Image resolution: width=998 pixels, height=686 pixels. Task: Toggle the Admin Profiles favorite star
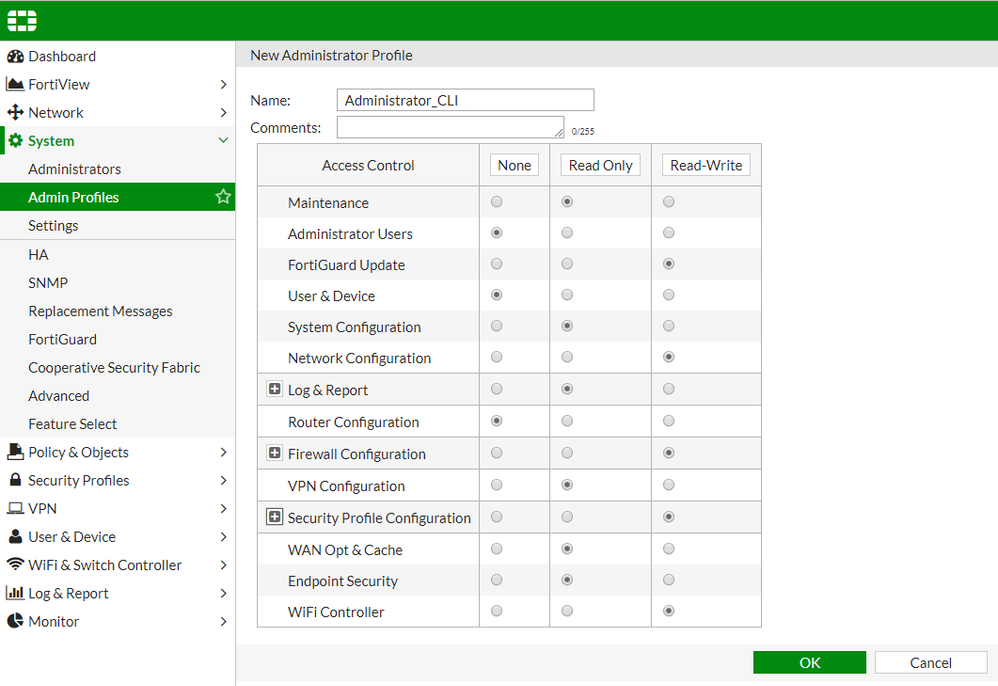(223, 197)
